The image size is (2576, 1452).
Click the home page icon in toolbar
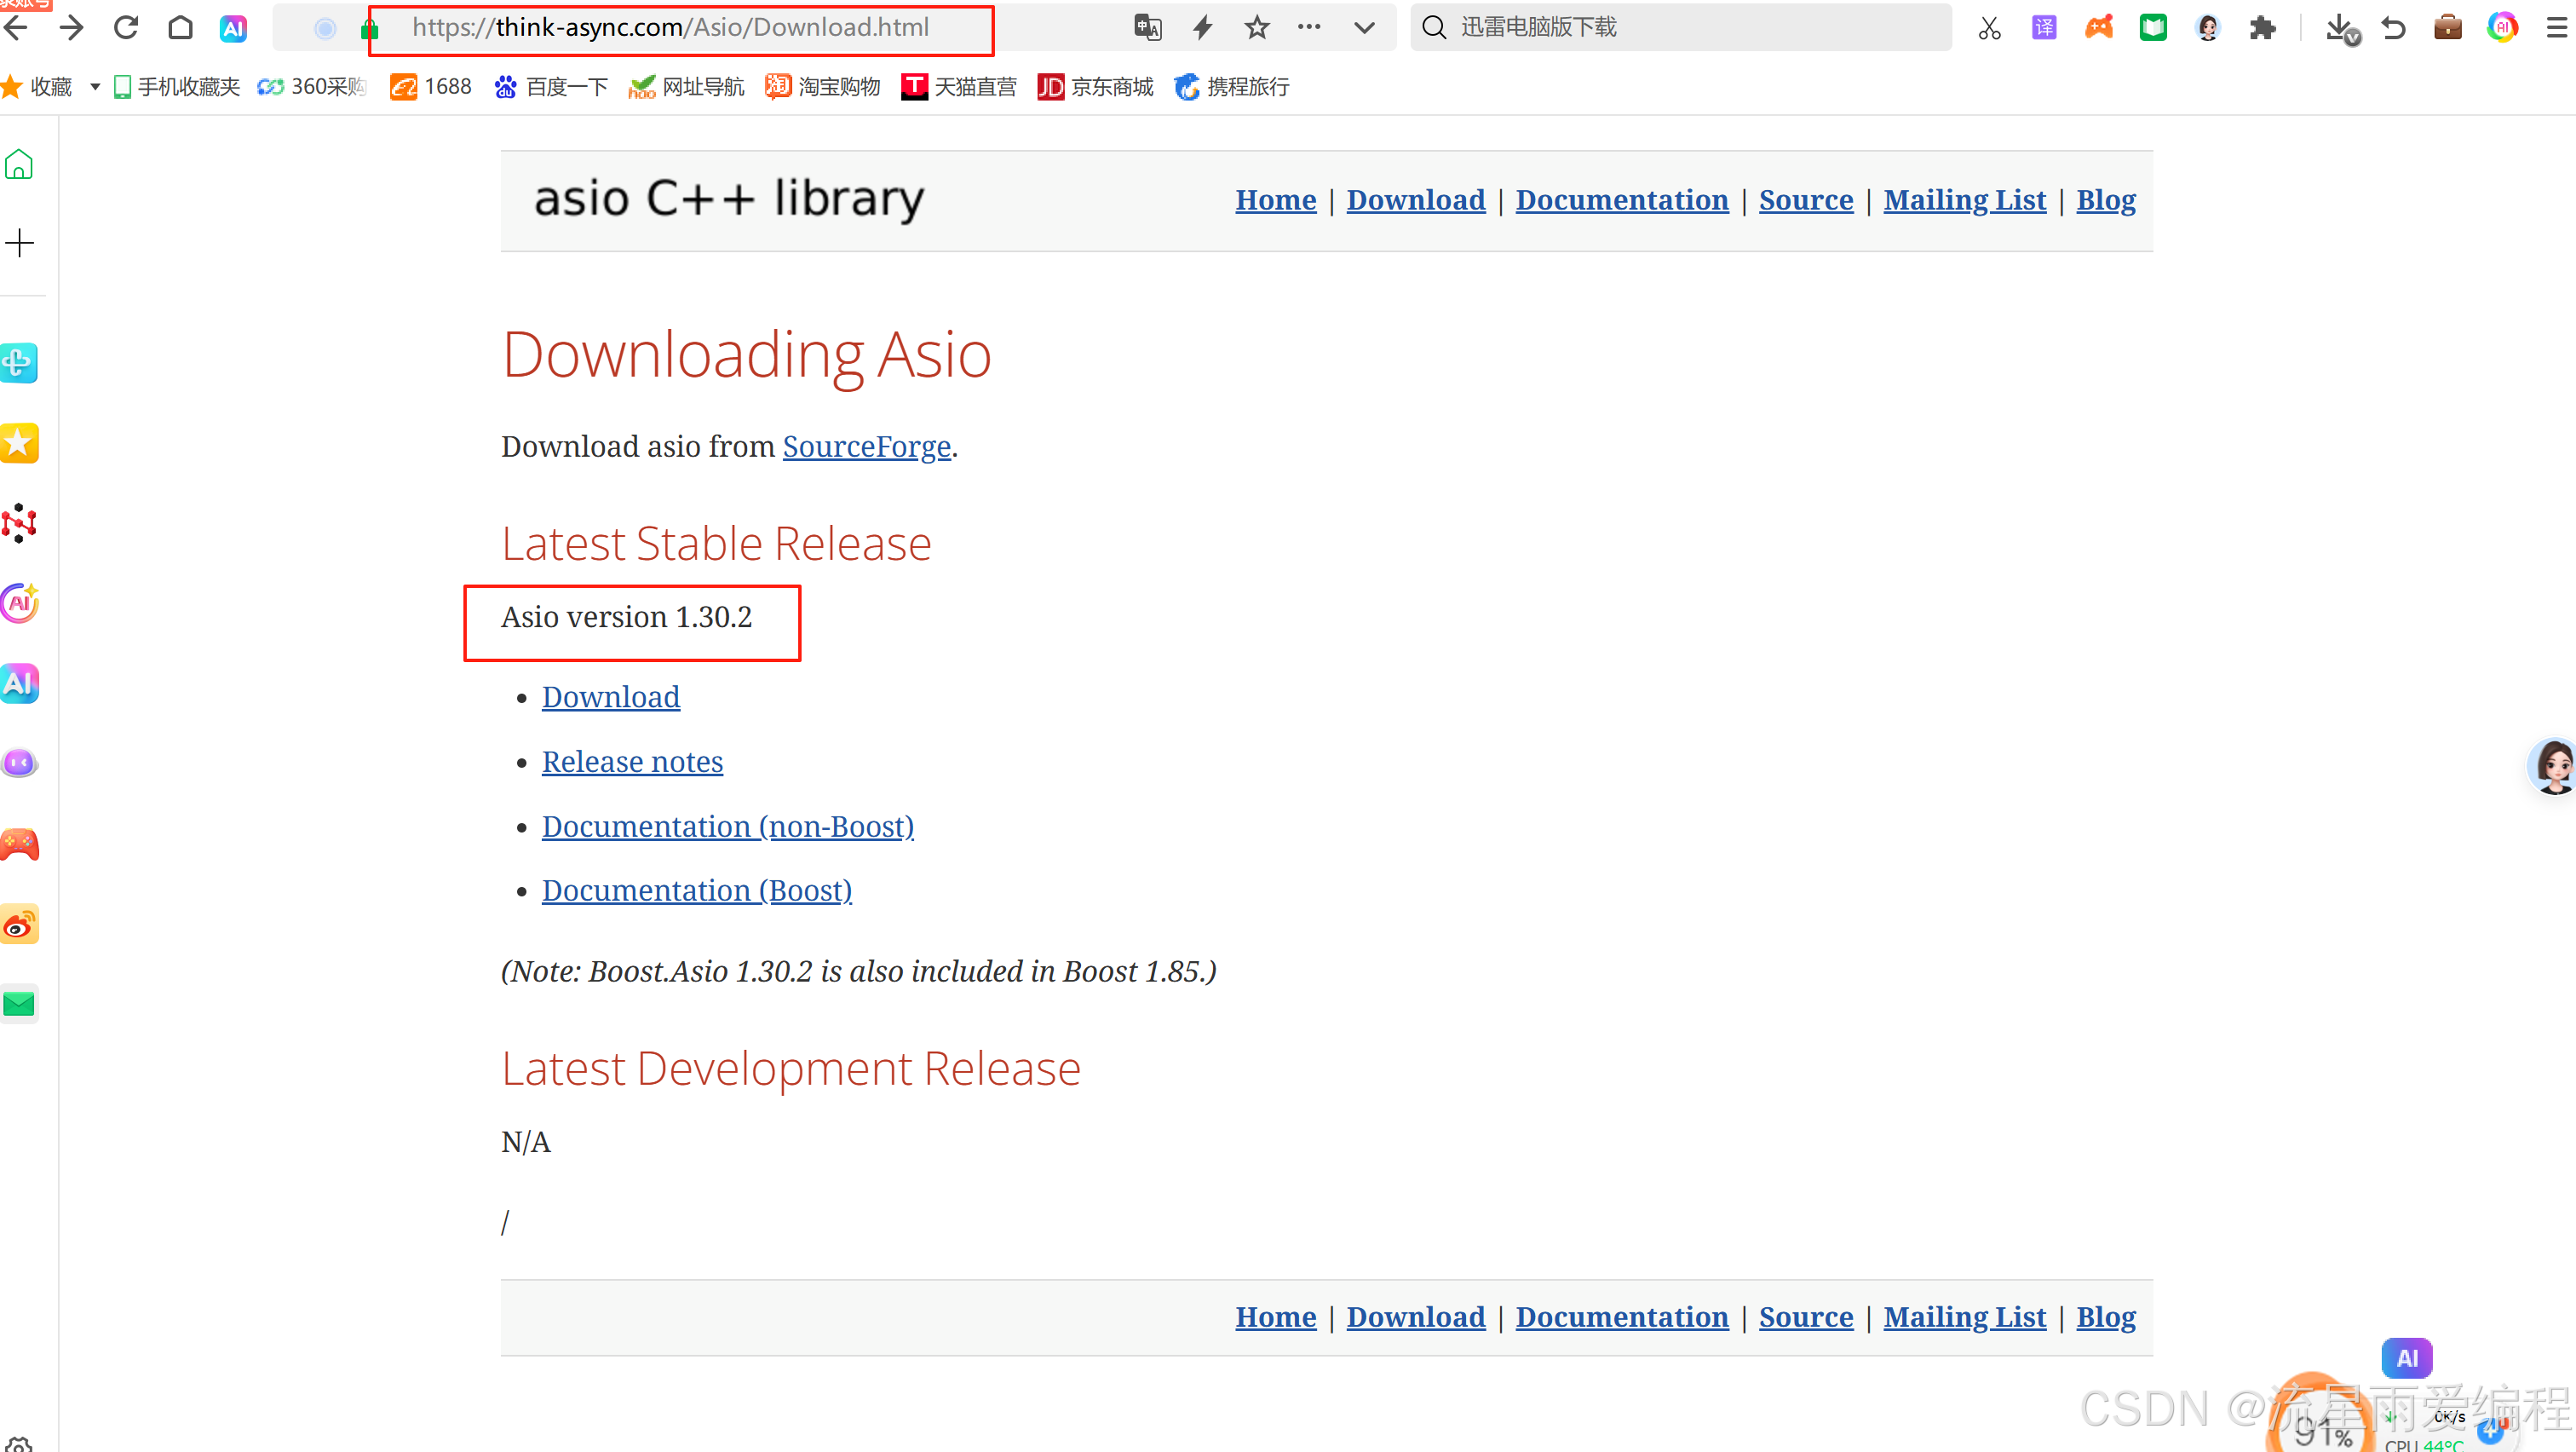pos(180,27)
